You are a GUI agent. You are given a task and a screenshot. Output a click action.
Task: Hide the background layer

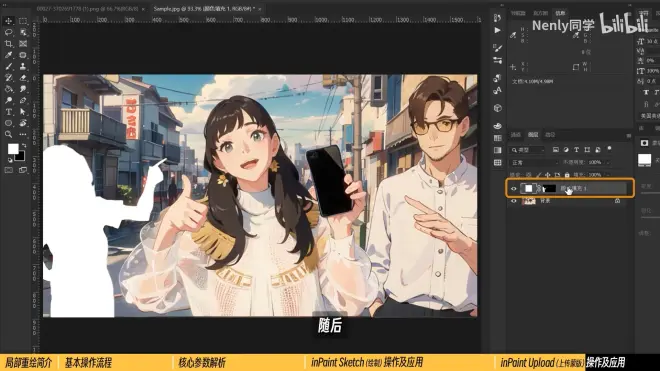(x=514, y=201)
